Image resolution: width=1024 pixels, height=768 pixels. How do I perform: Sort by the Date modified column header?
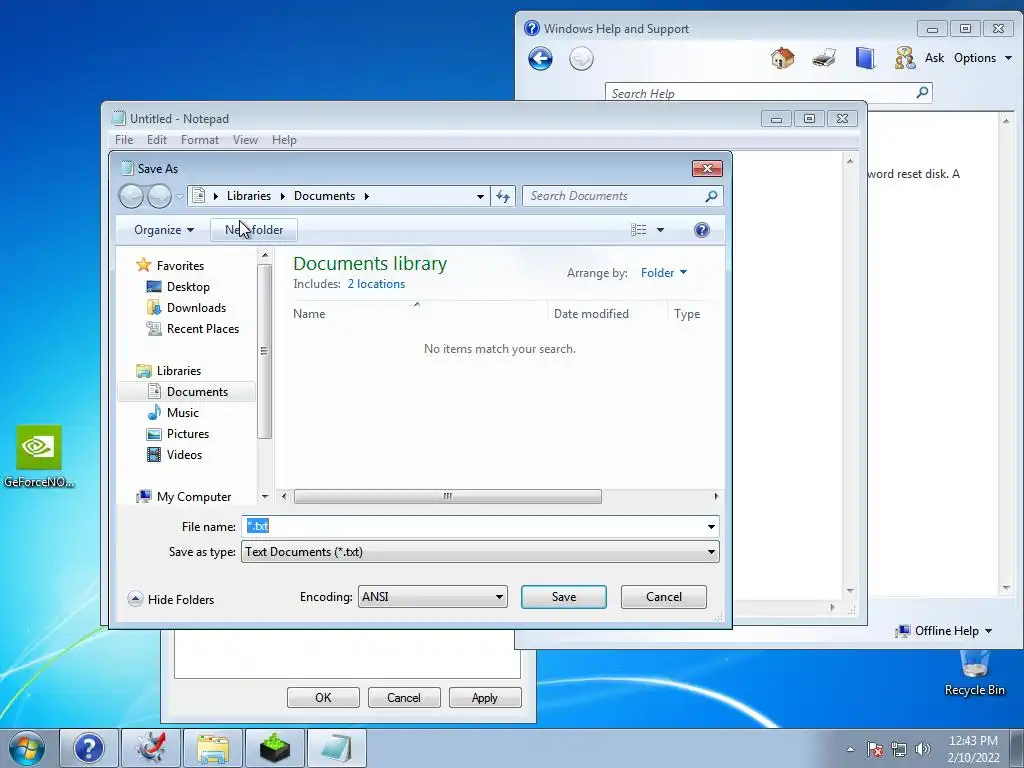[x=591, y=314]
